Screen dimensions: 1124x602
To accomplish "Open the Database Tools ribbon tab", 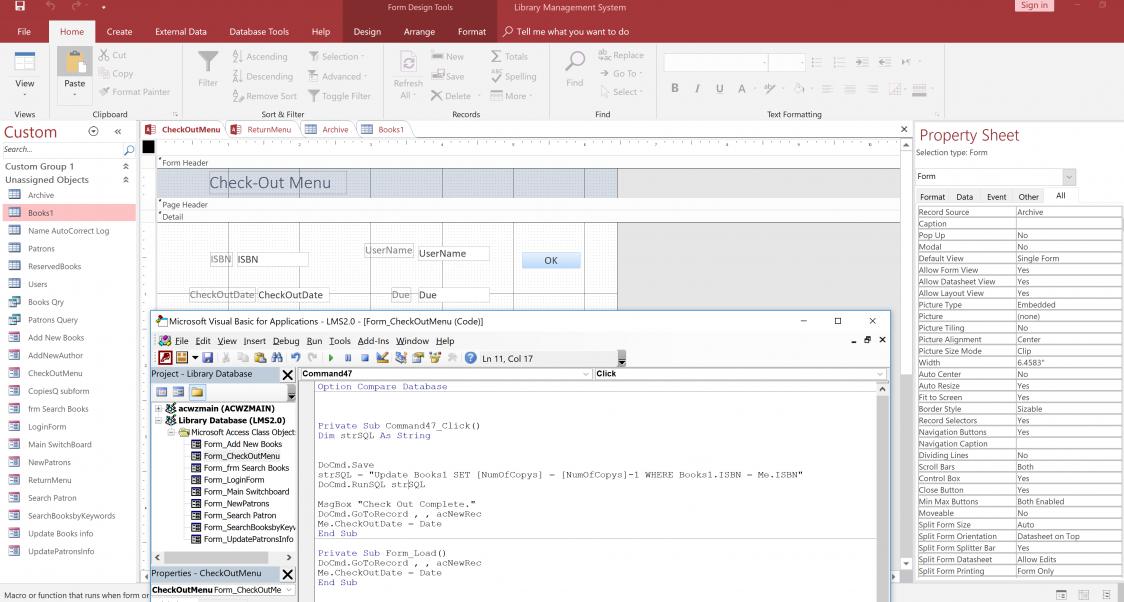I will pos(259,32).
